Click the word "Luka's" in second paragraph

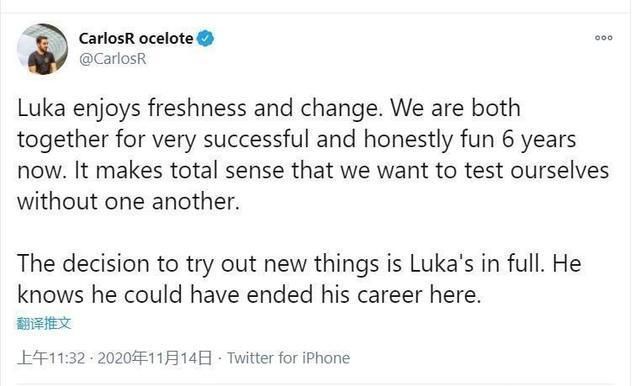(441, 264)
